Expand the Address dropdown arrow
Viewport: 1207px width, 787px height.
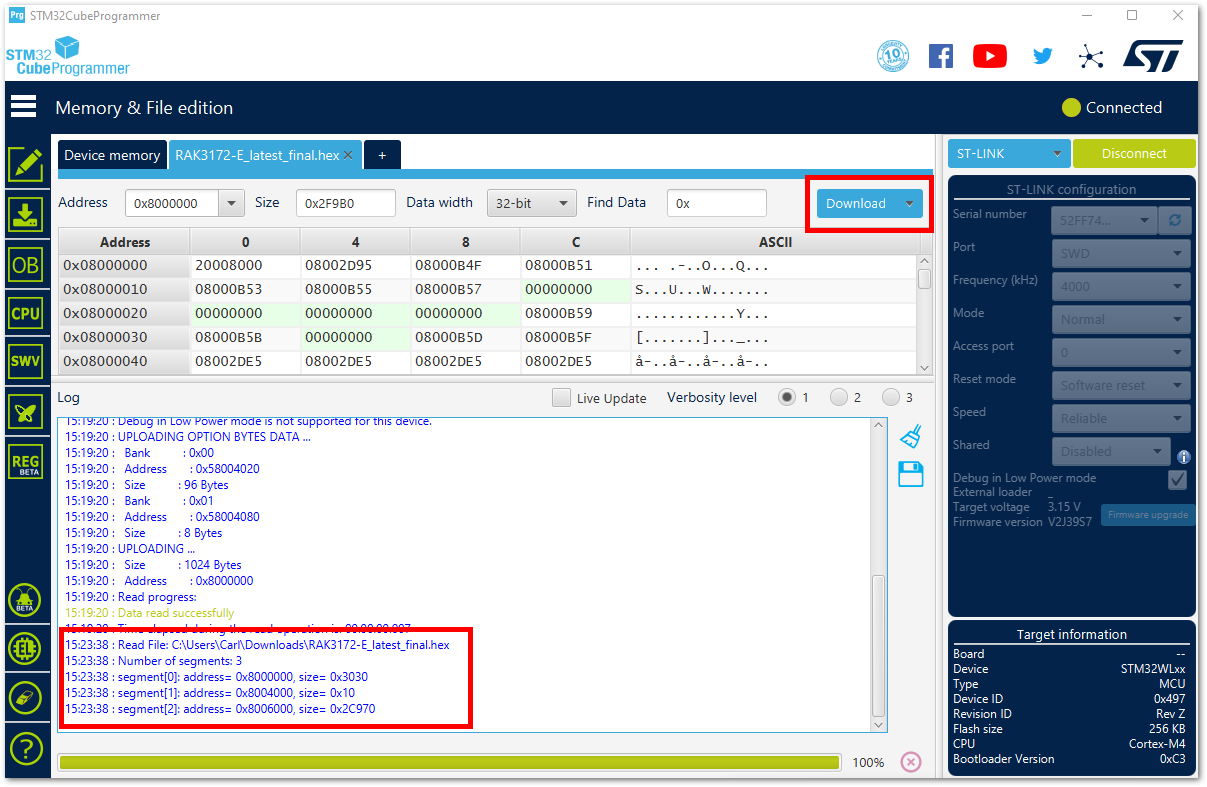pyautogui.click(x=232, y=203)
